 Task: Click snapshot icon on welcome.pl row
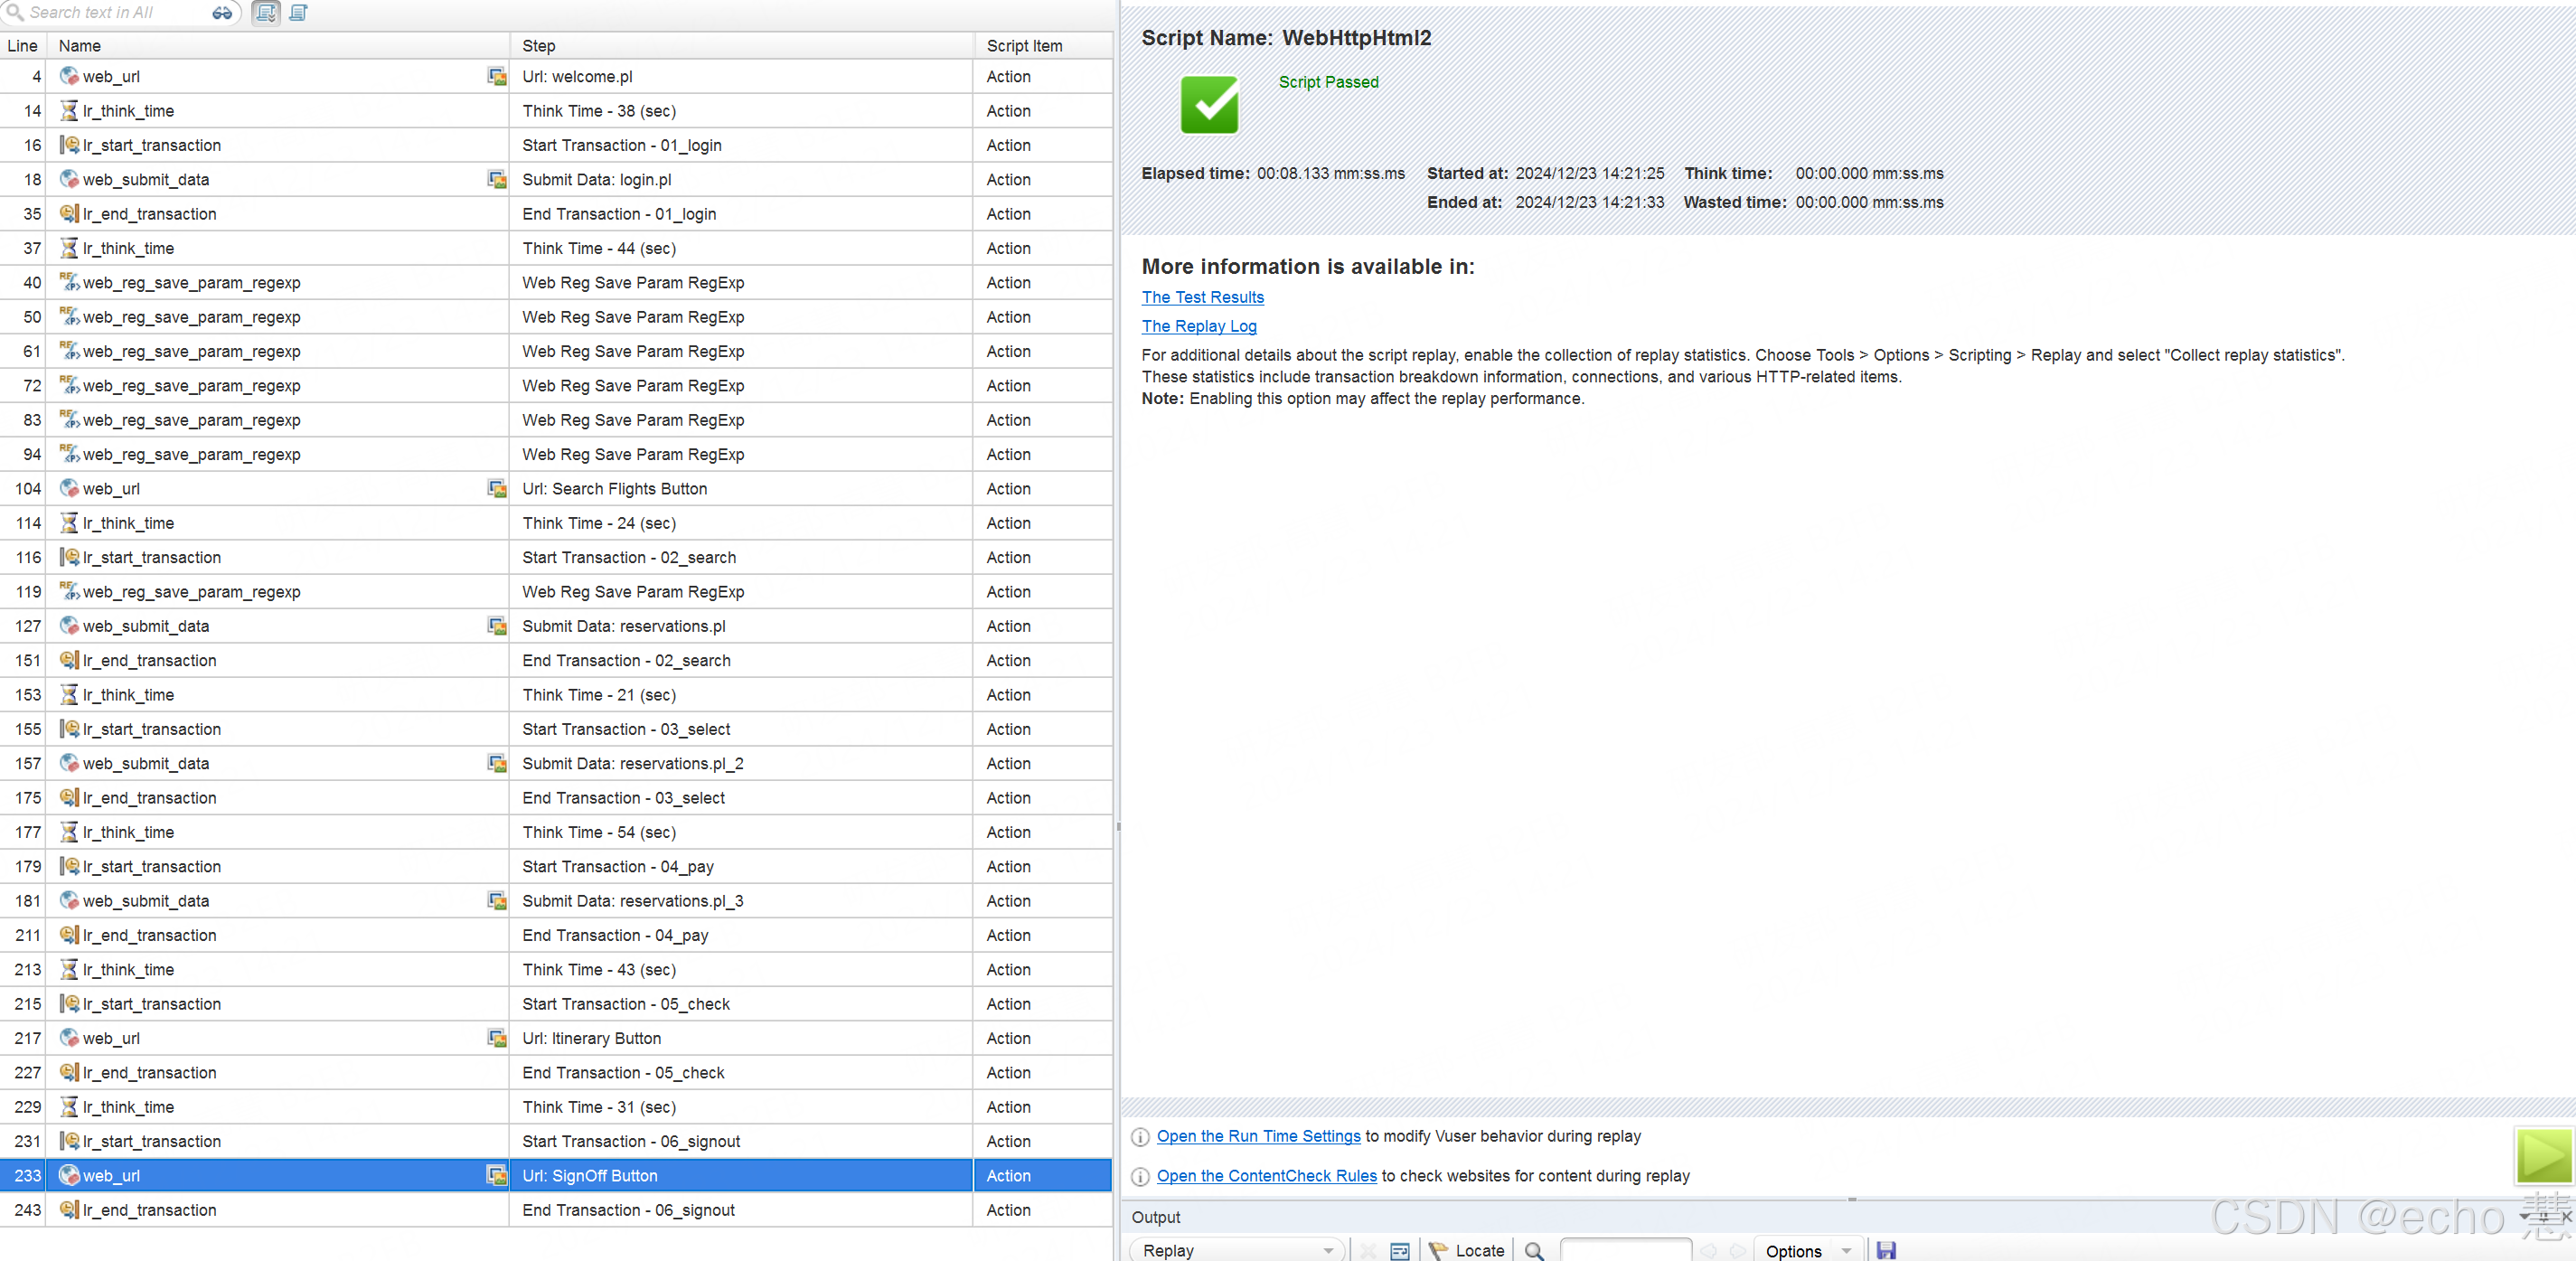(x=496, y=77)
